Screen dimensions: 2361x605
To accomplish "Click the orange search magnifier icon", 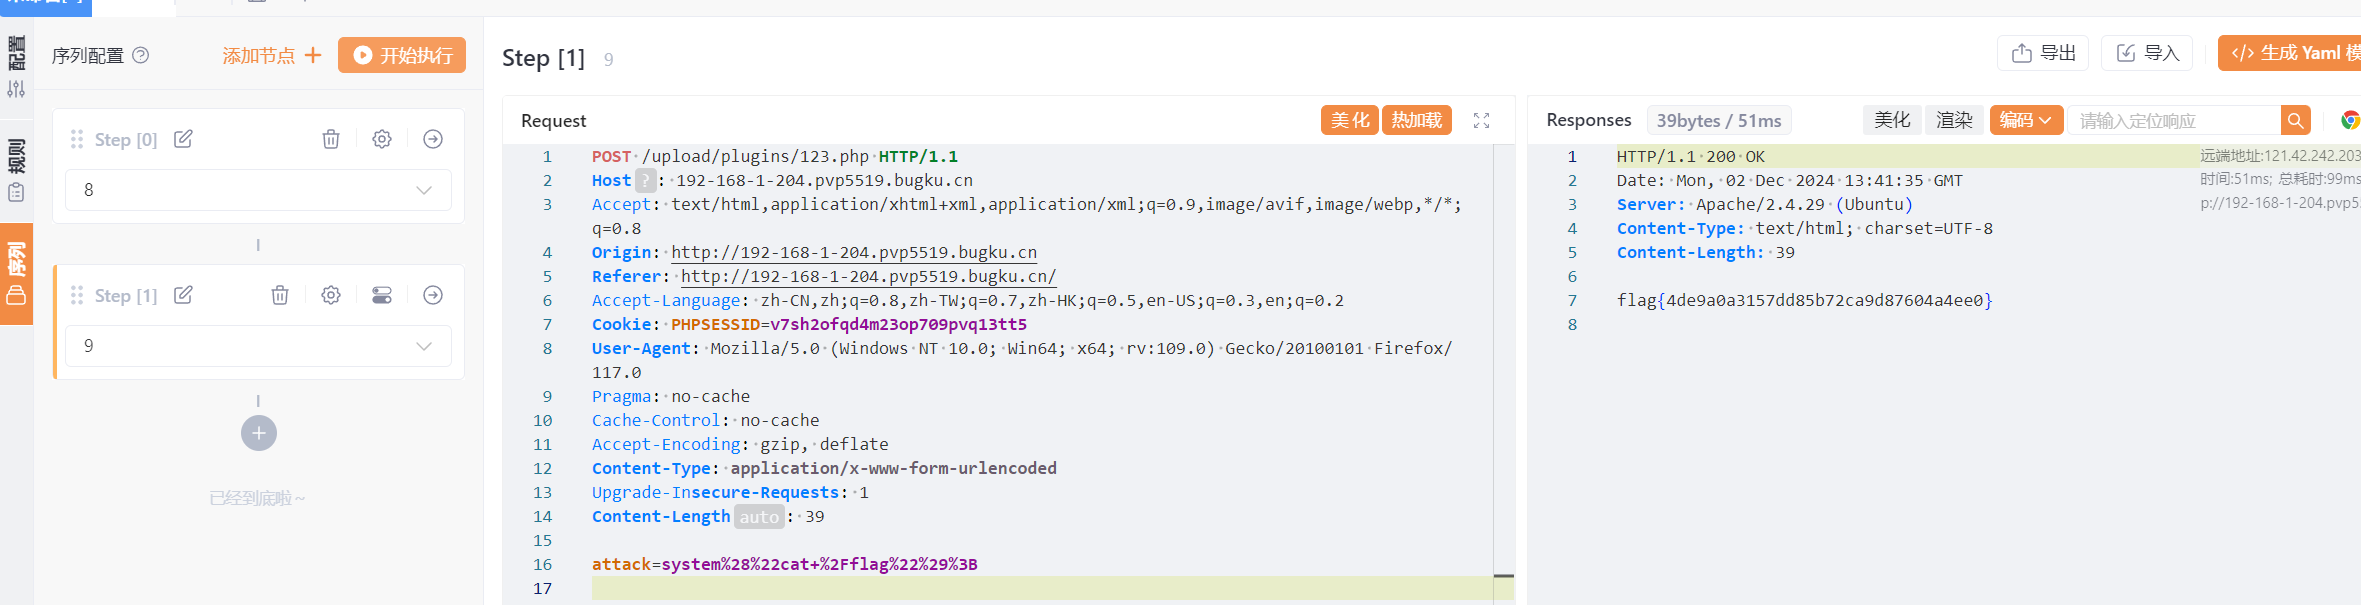I will point(2296,120).
